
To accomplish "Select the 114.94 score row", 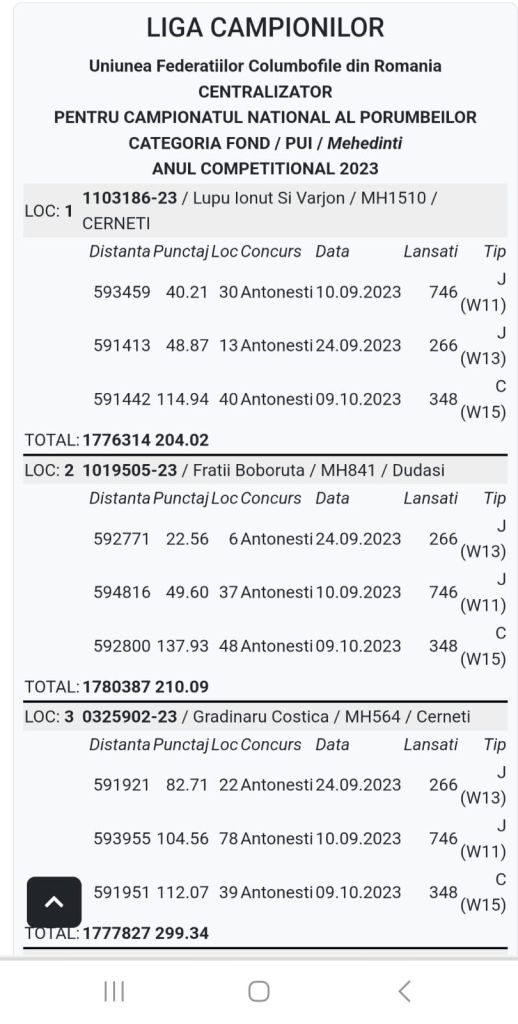I will click(x=298, y=399).
